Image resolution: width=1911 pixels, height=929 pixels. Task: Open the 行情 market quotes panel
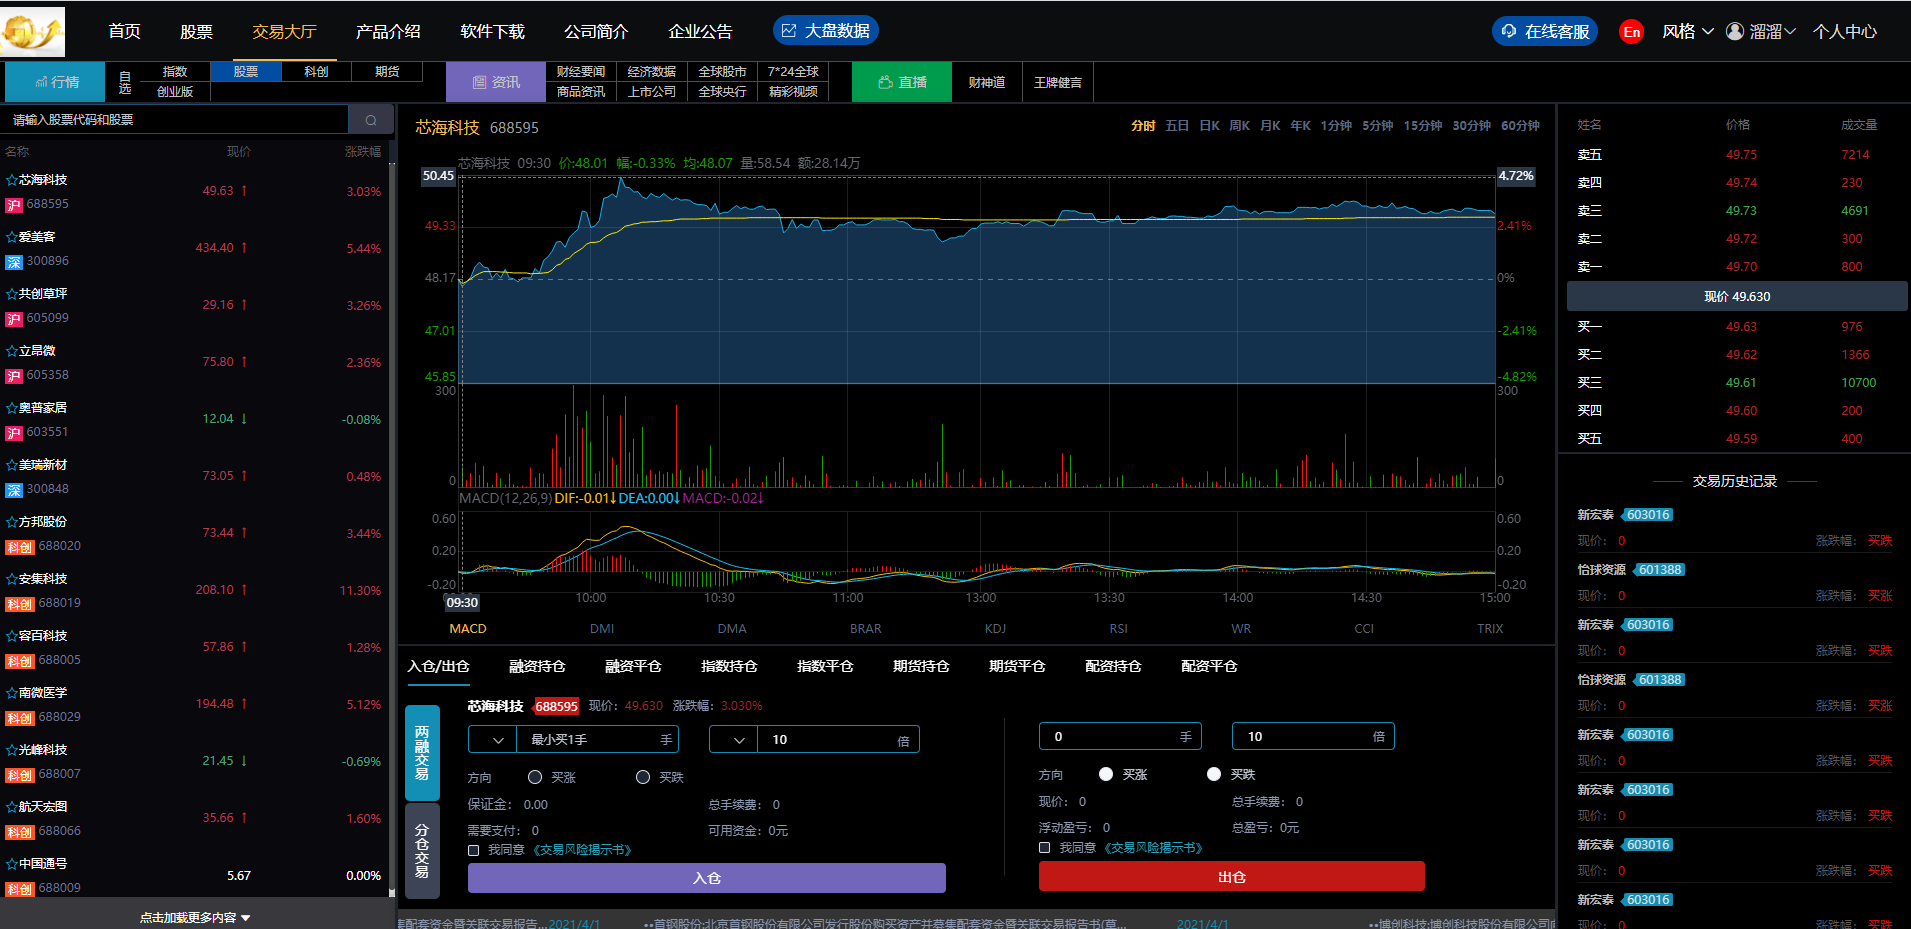pos(56,82)
